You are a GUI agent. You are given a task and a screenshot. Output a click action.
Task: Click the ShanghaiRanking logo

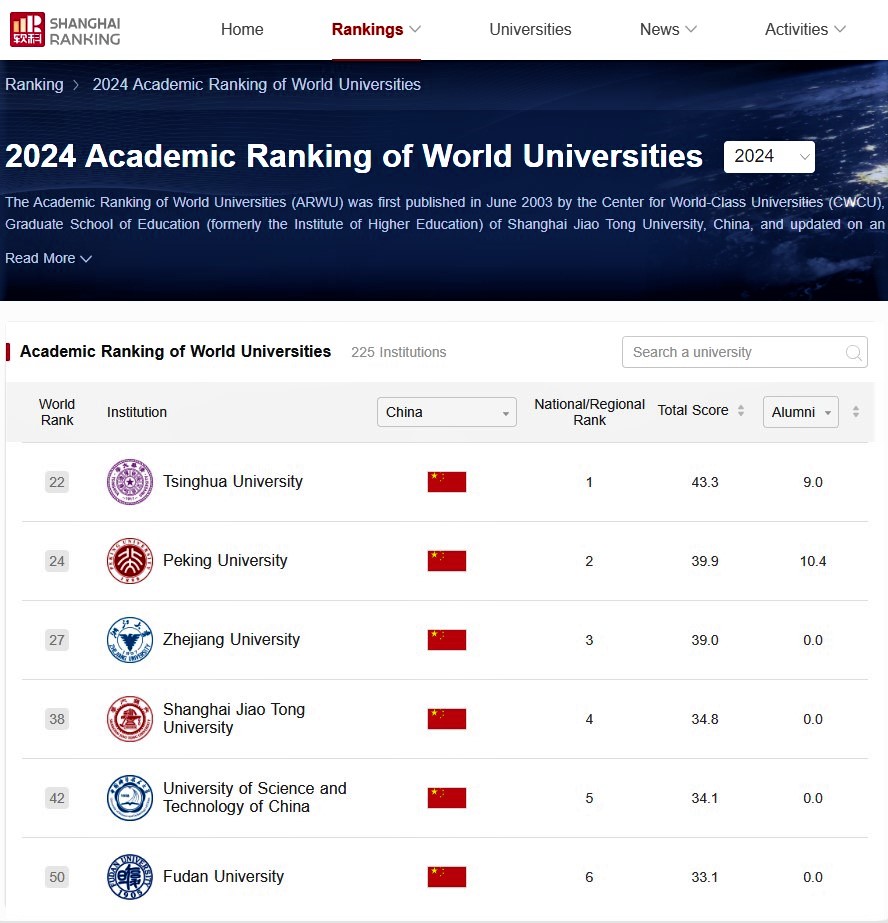[65, 30]
